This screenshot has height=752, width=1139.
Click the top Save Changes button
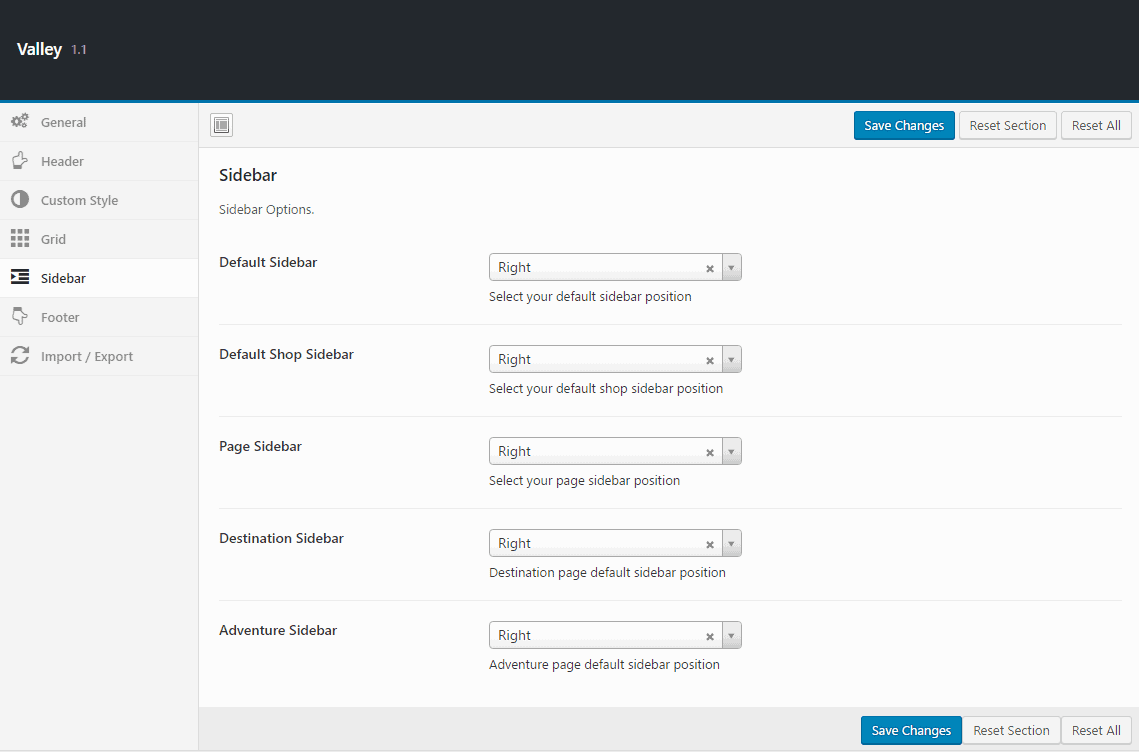point(904,125)
